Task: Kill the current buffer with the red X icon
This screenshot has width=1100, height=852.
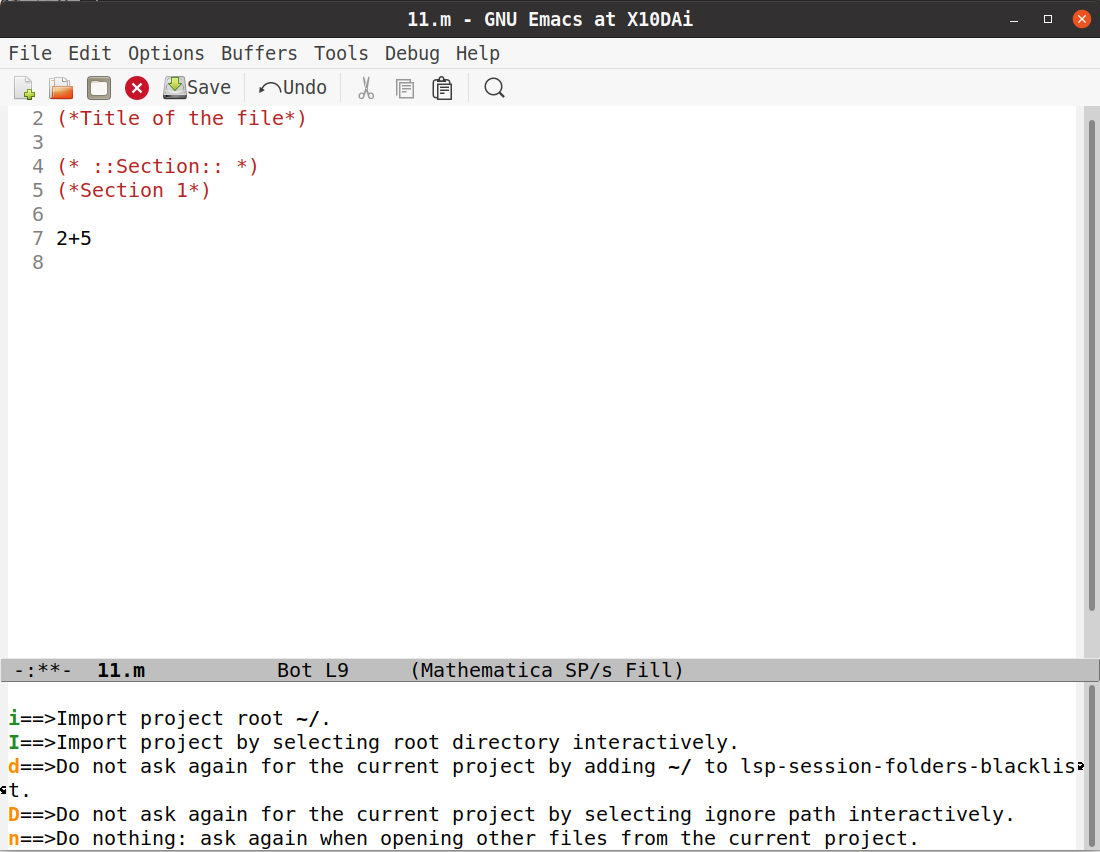Action: pos(136,88)
